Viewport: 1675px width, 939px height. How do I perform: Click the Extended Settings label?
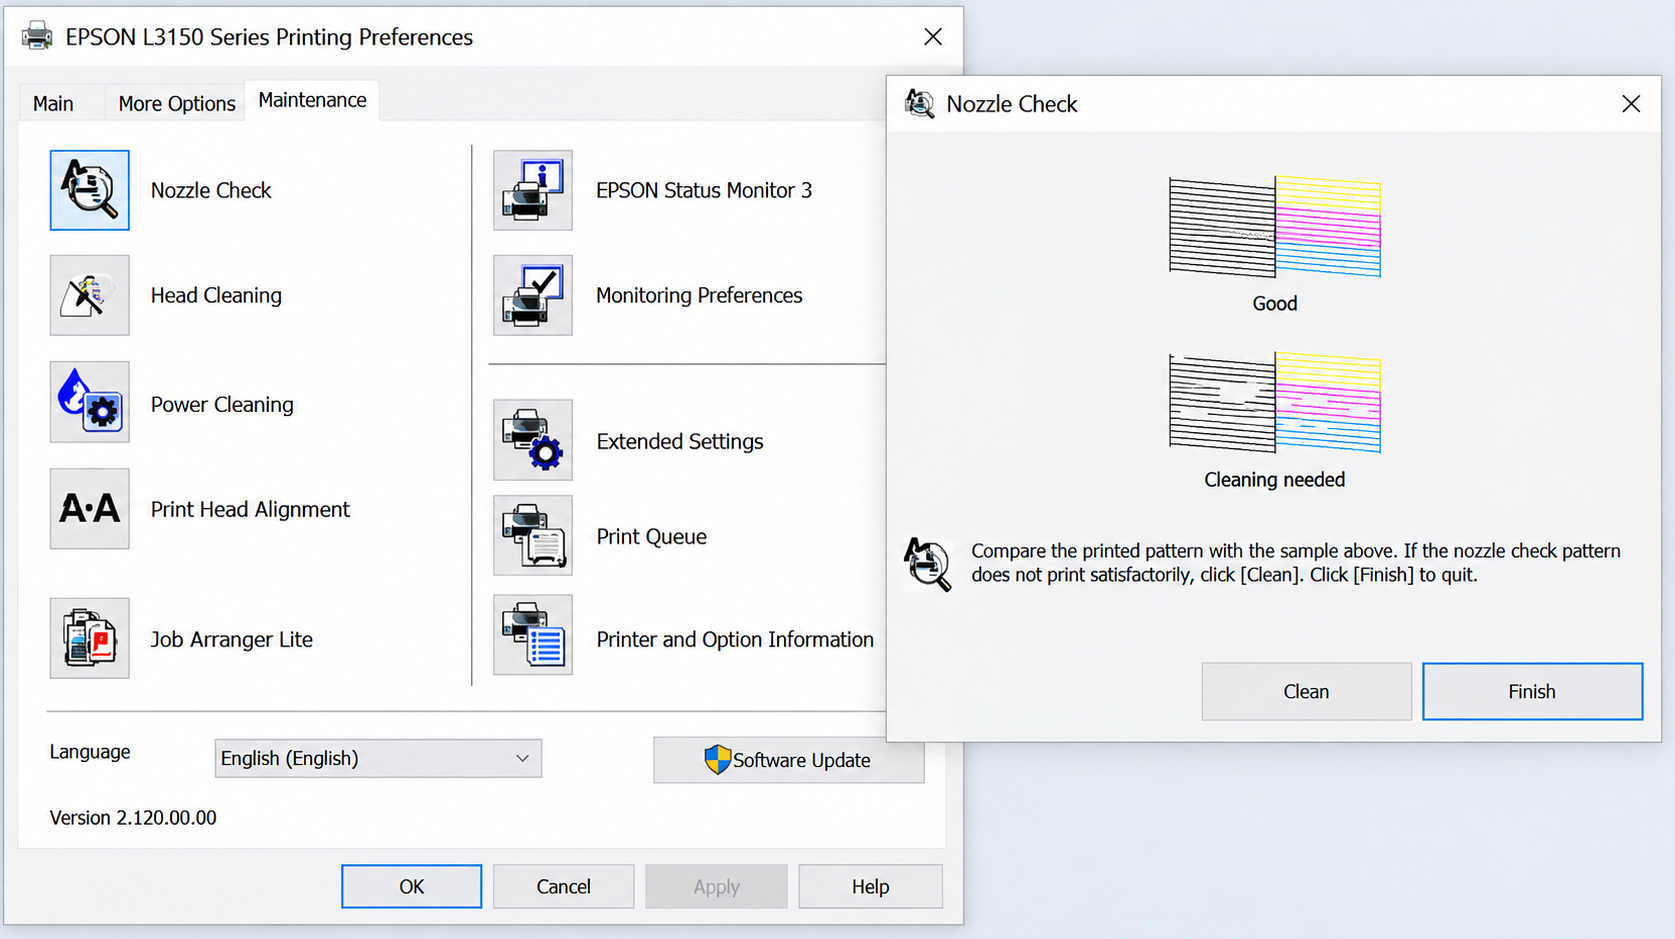(x=680, y=441)
